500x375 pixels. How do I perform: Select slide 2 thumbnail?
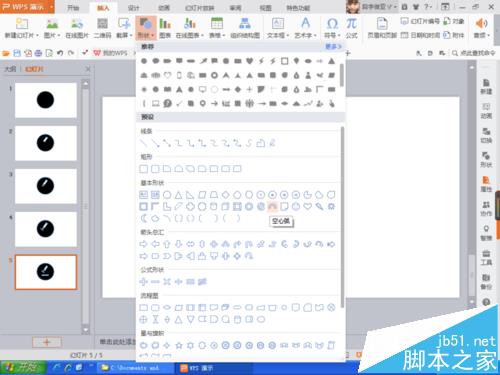click(46, 143)
